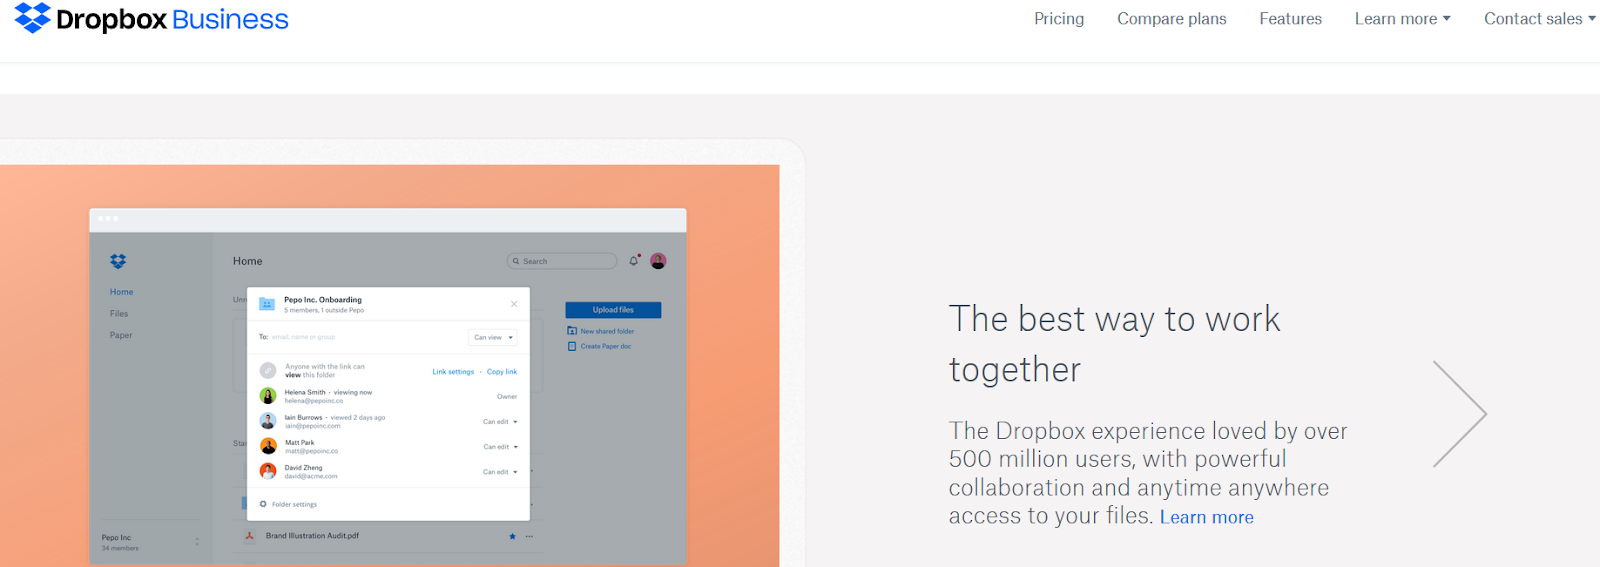Expand the Pepo Inc team switcher
The height and width of the screenshot is (567, 1600).
pyautogui.click(x=197, y=542)
